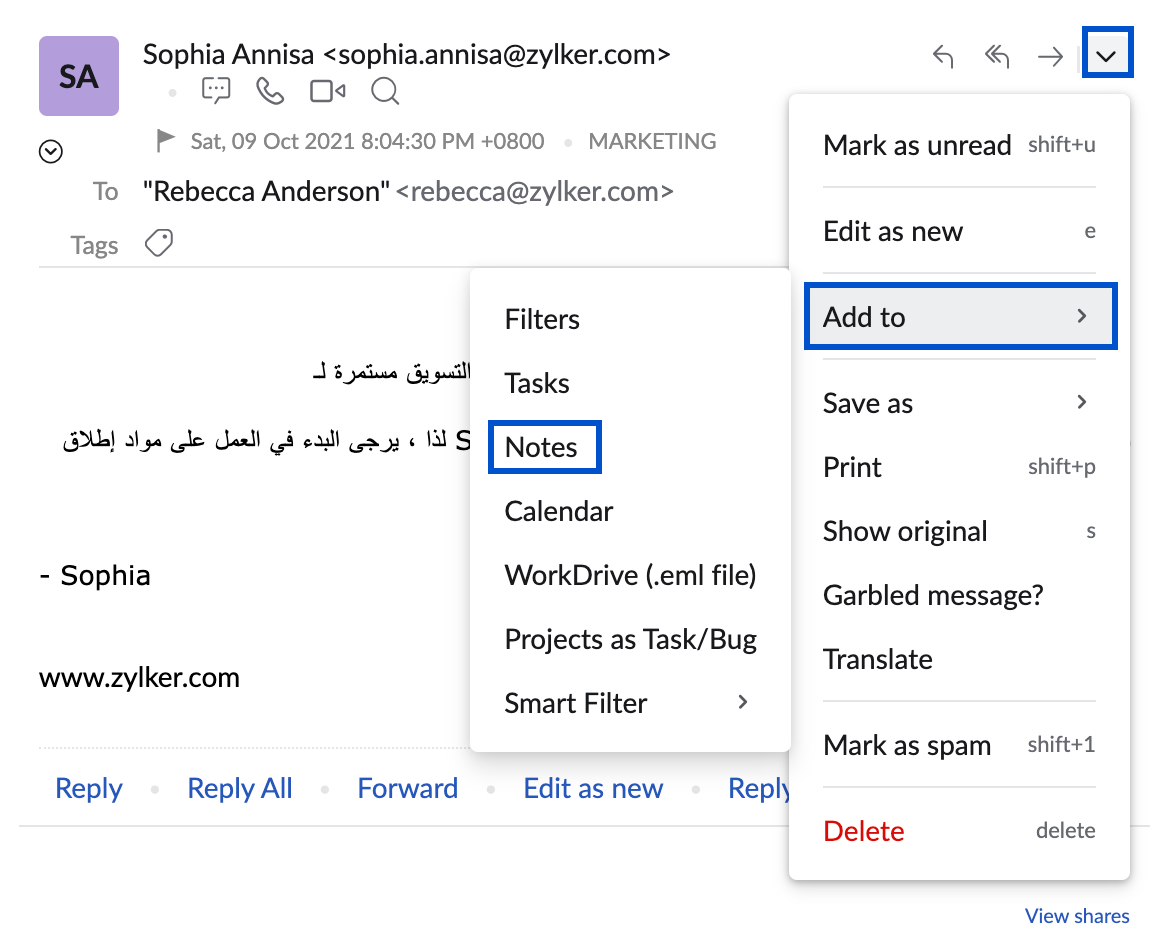Open the View shares link
Image resolution: width=1152 pixels, height=942 pixels.
point(1077,916)
